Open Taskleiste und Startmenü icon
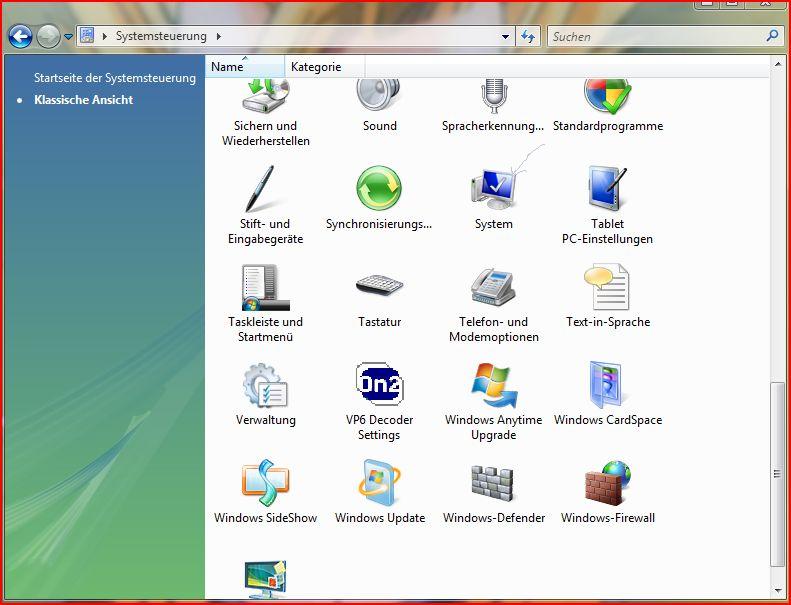The height and width of the screenshot is (605, 791). click(265, 287)
